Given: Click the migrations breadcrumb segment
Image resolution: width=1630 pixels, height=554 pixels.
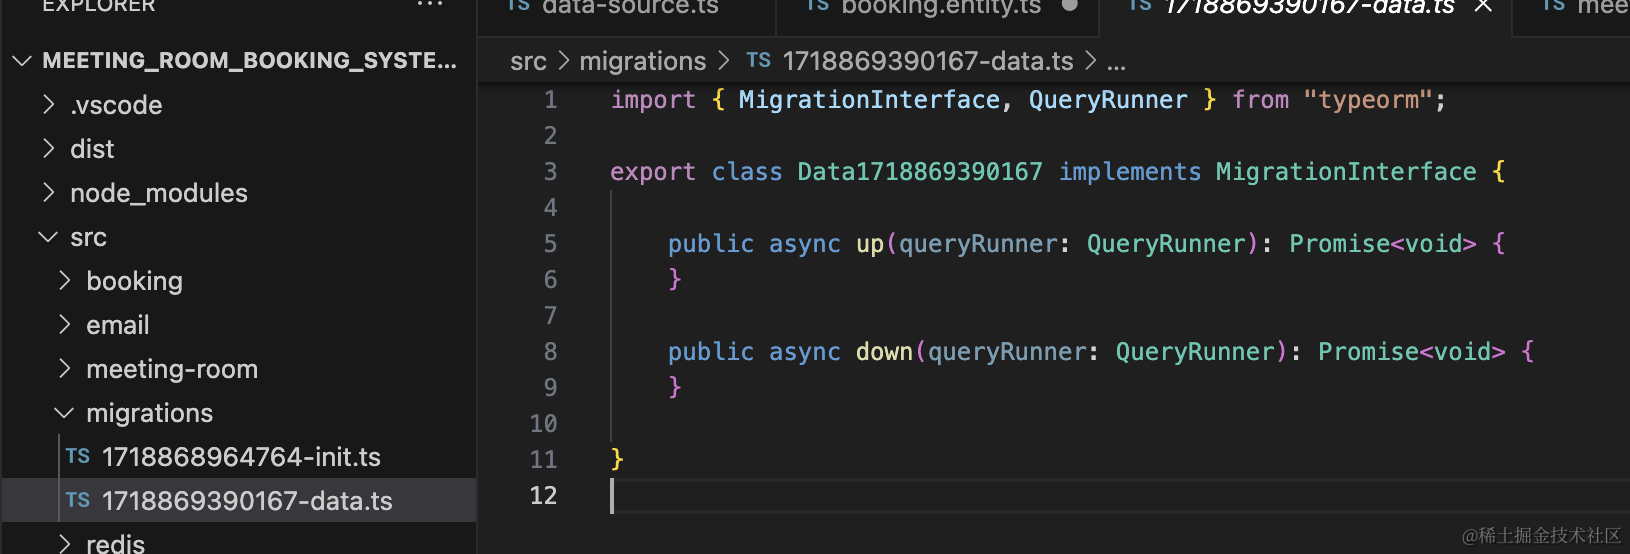Looking at the screenshot, I should pyautogui.click(x=642, y=61).
